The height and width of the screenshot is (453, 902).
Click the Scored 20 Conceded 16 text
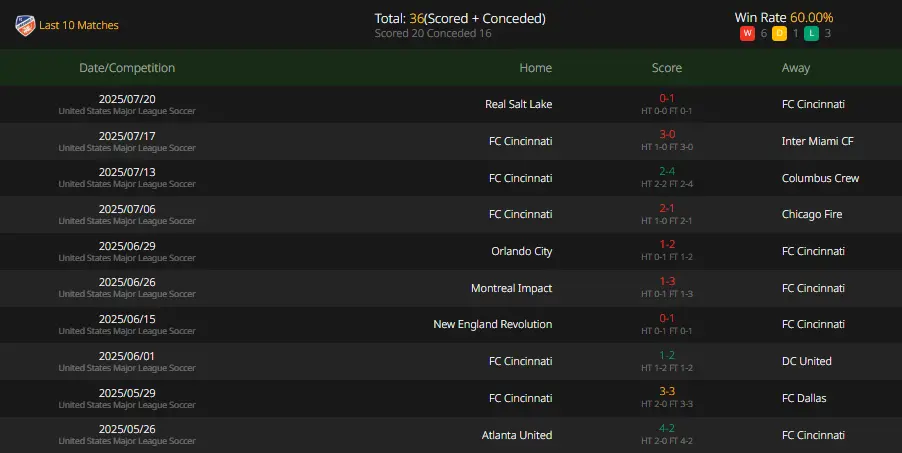pyautogui.click(x=433, y=33)
